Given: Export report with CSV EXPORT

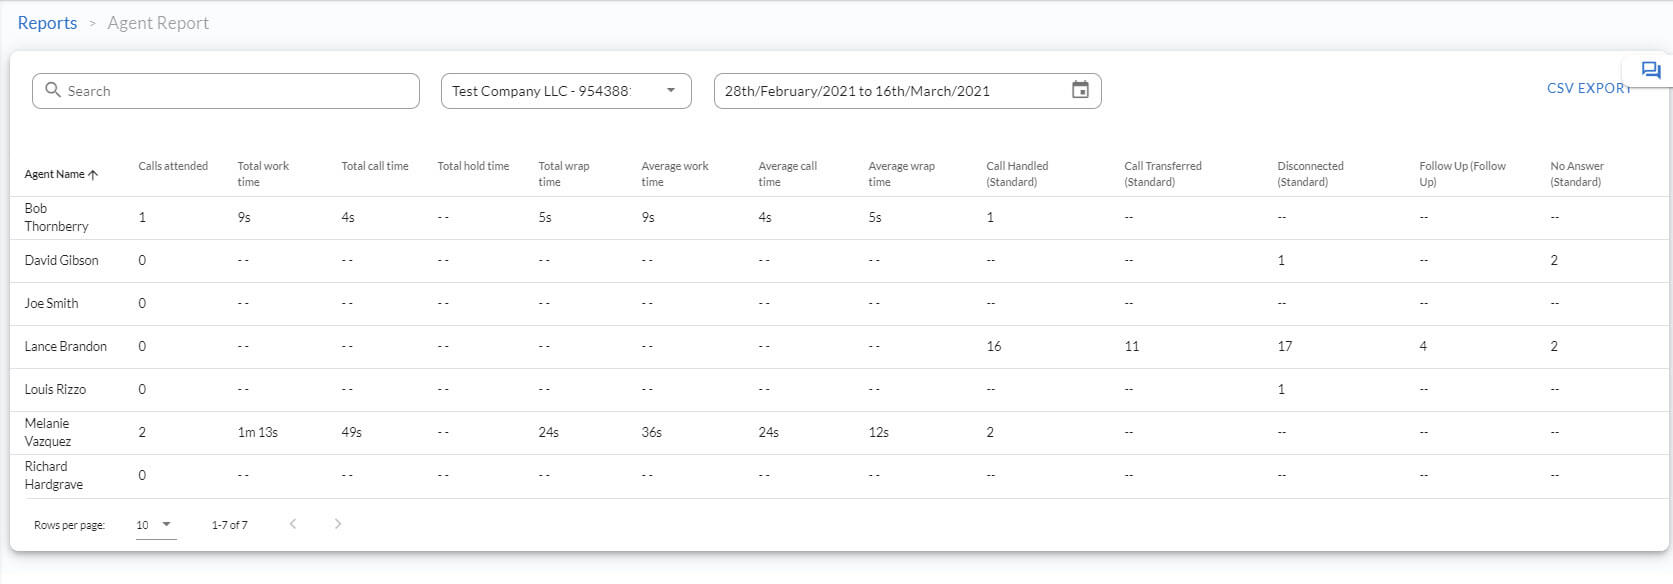Looking at the screenshot, I should click(1588, 88).
